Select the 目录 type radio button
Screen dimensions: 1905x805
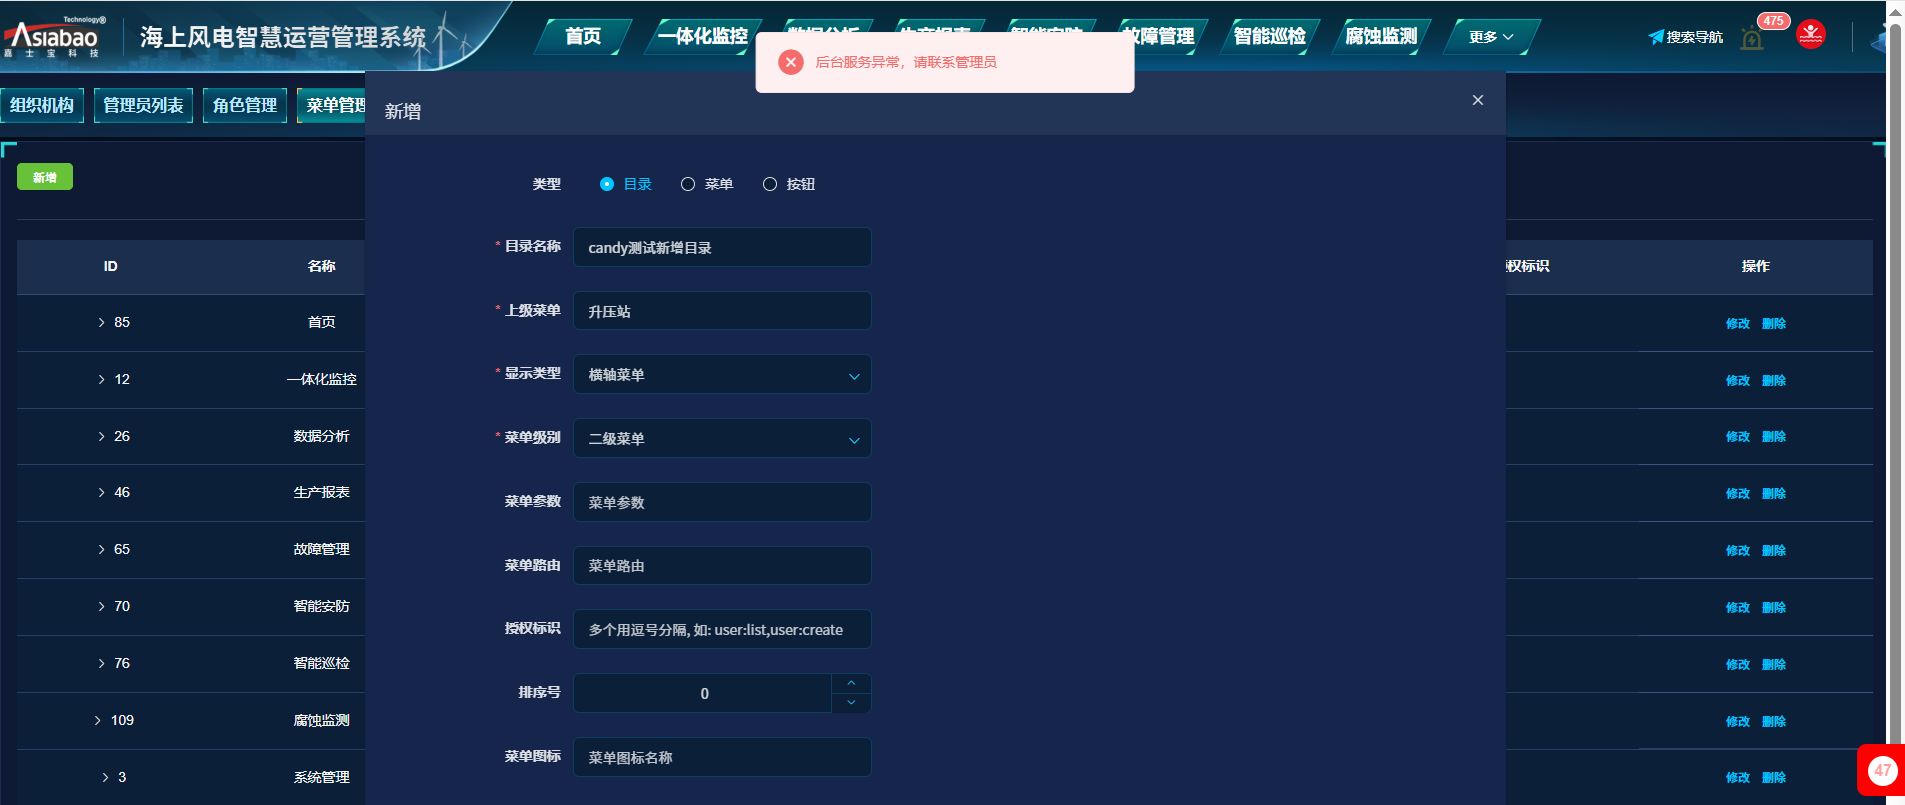pos(607,184)
